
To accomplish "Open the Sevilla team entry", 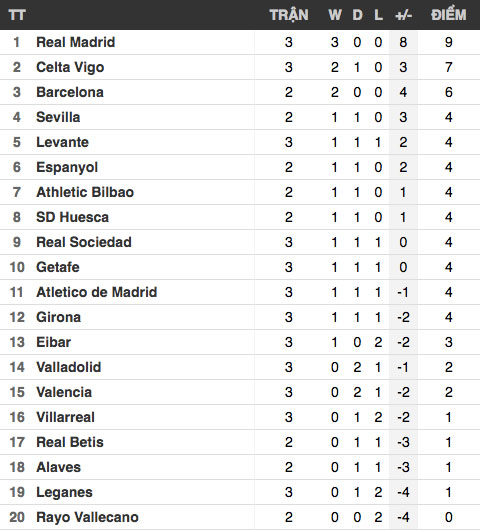I will point(58,117).
